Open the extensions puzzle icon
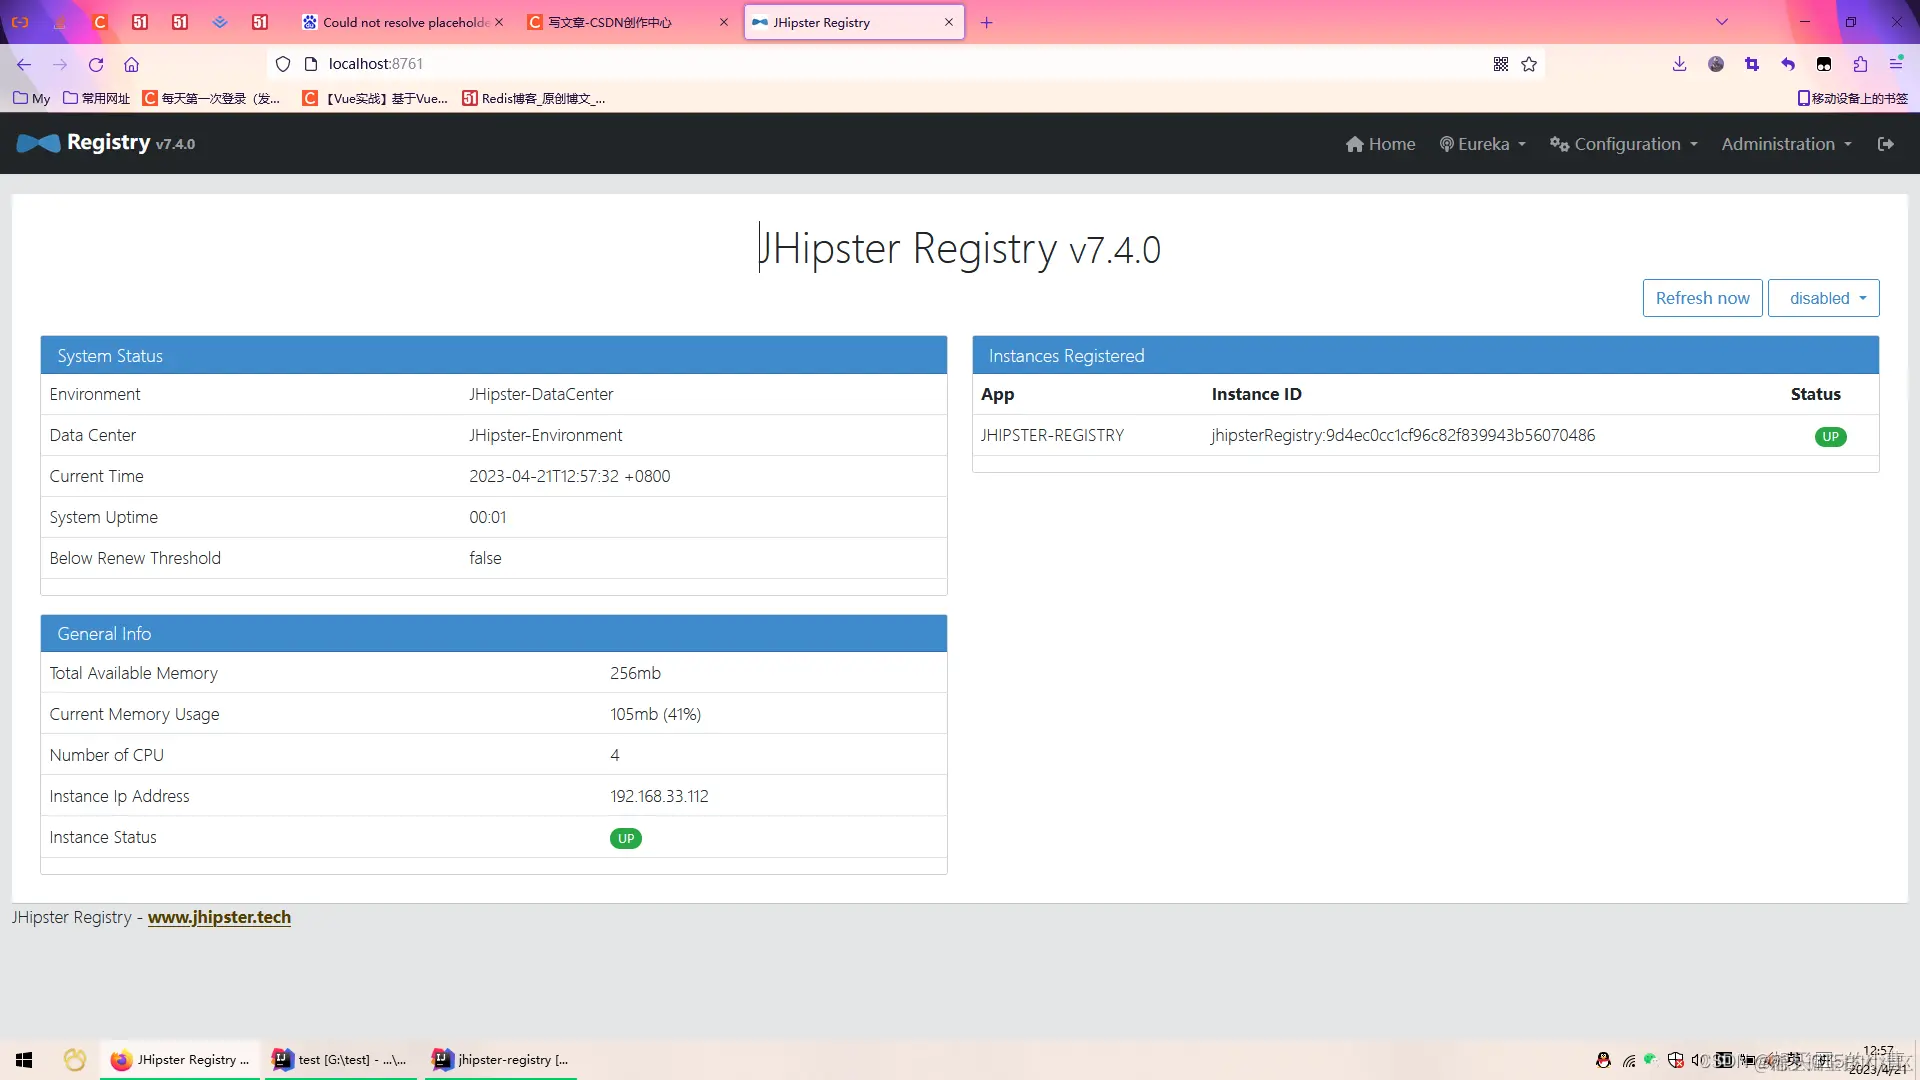The width and height of the screenshot is (1920, 1080). [x=1860, y=64]
